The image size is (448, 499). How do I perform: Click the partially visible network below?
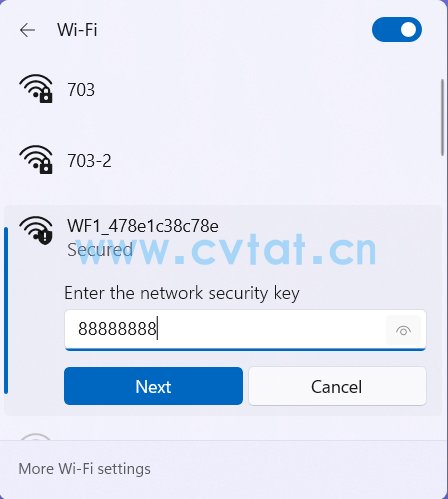pos(36,436)
